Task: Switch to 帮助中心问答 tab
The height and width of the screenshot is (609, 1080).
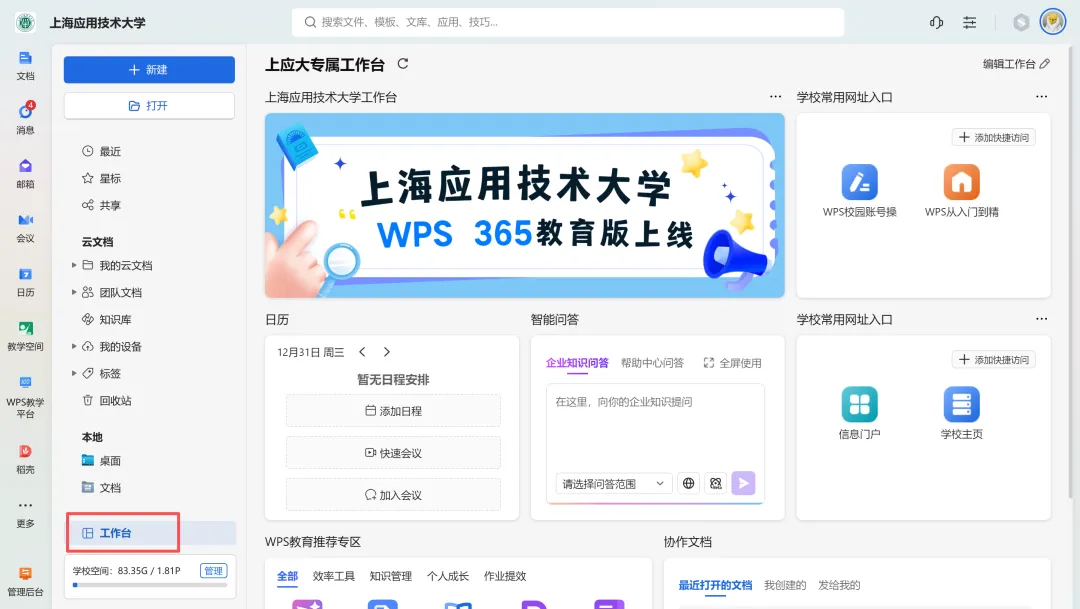Action: click(652, 363)
